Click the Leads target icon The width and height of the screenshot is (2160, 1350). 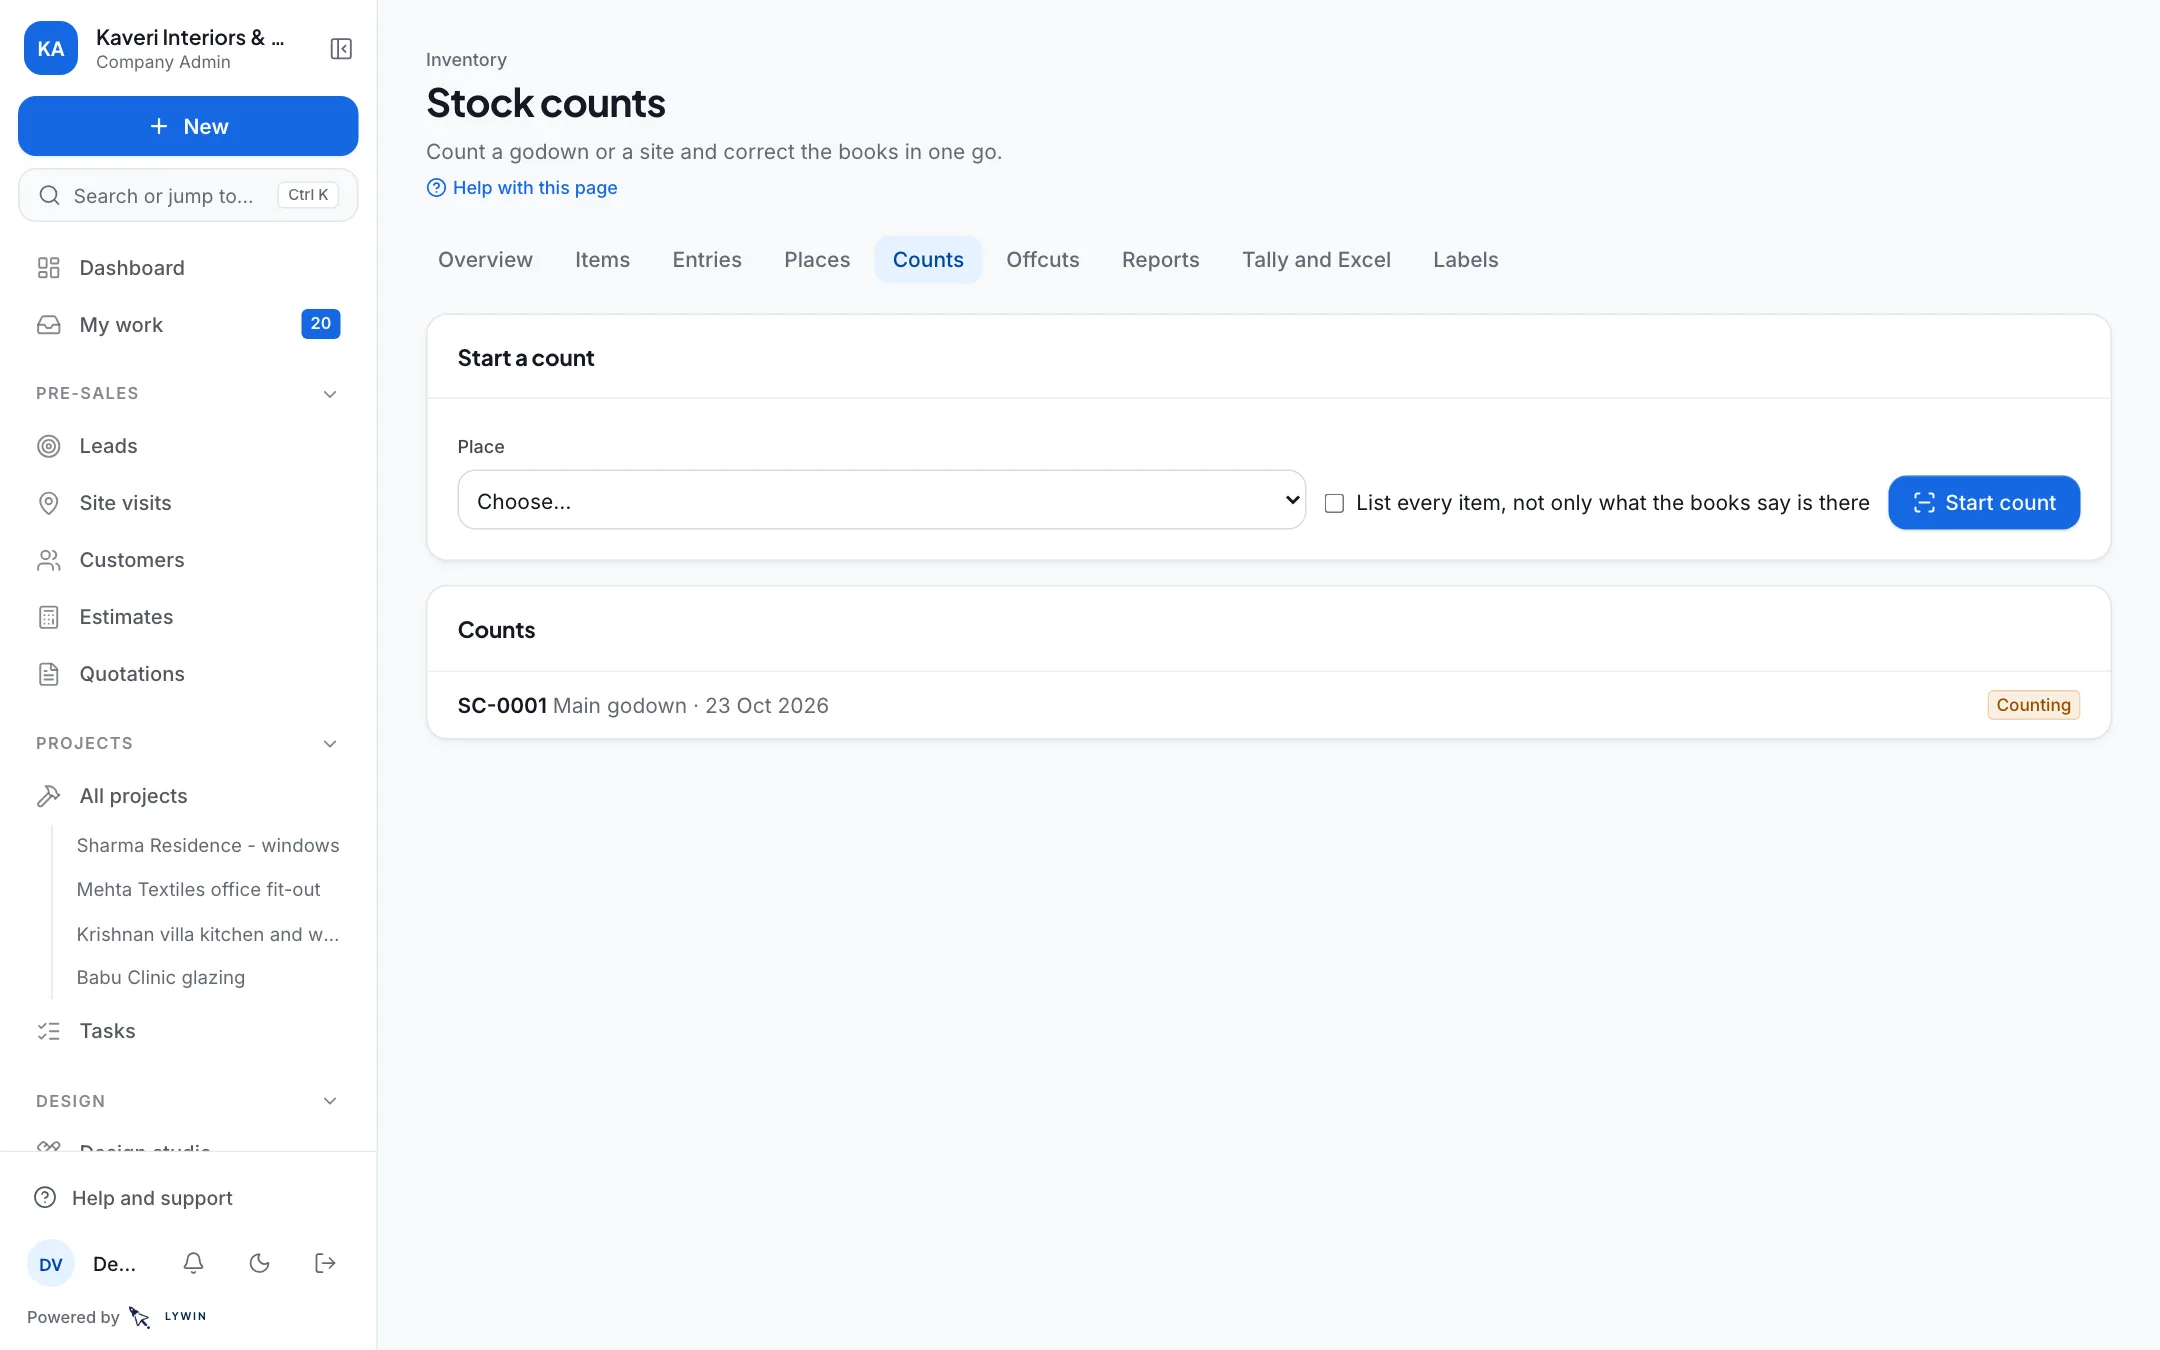(x=48, y=446)
